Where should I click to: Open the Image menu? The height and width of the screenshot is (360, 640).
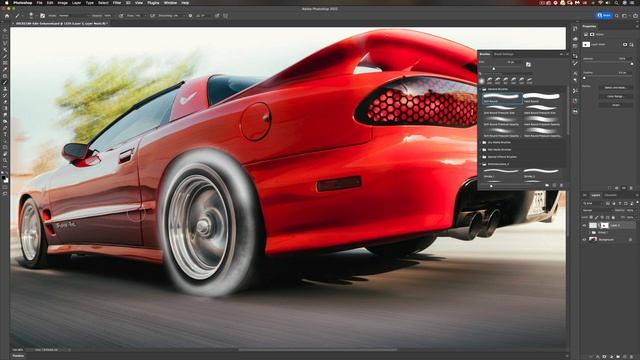pos(62,3)
